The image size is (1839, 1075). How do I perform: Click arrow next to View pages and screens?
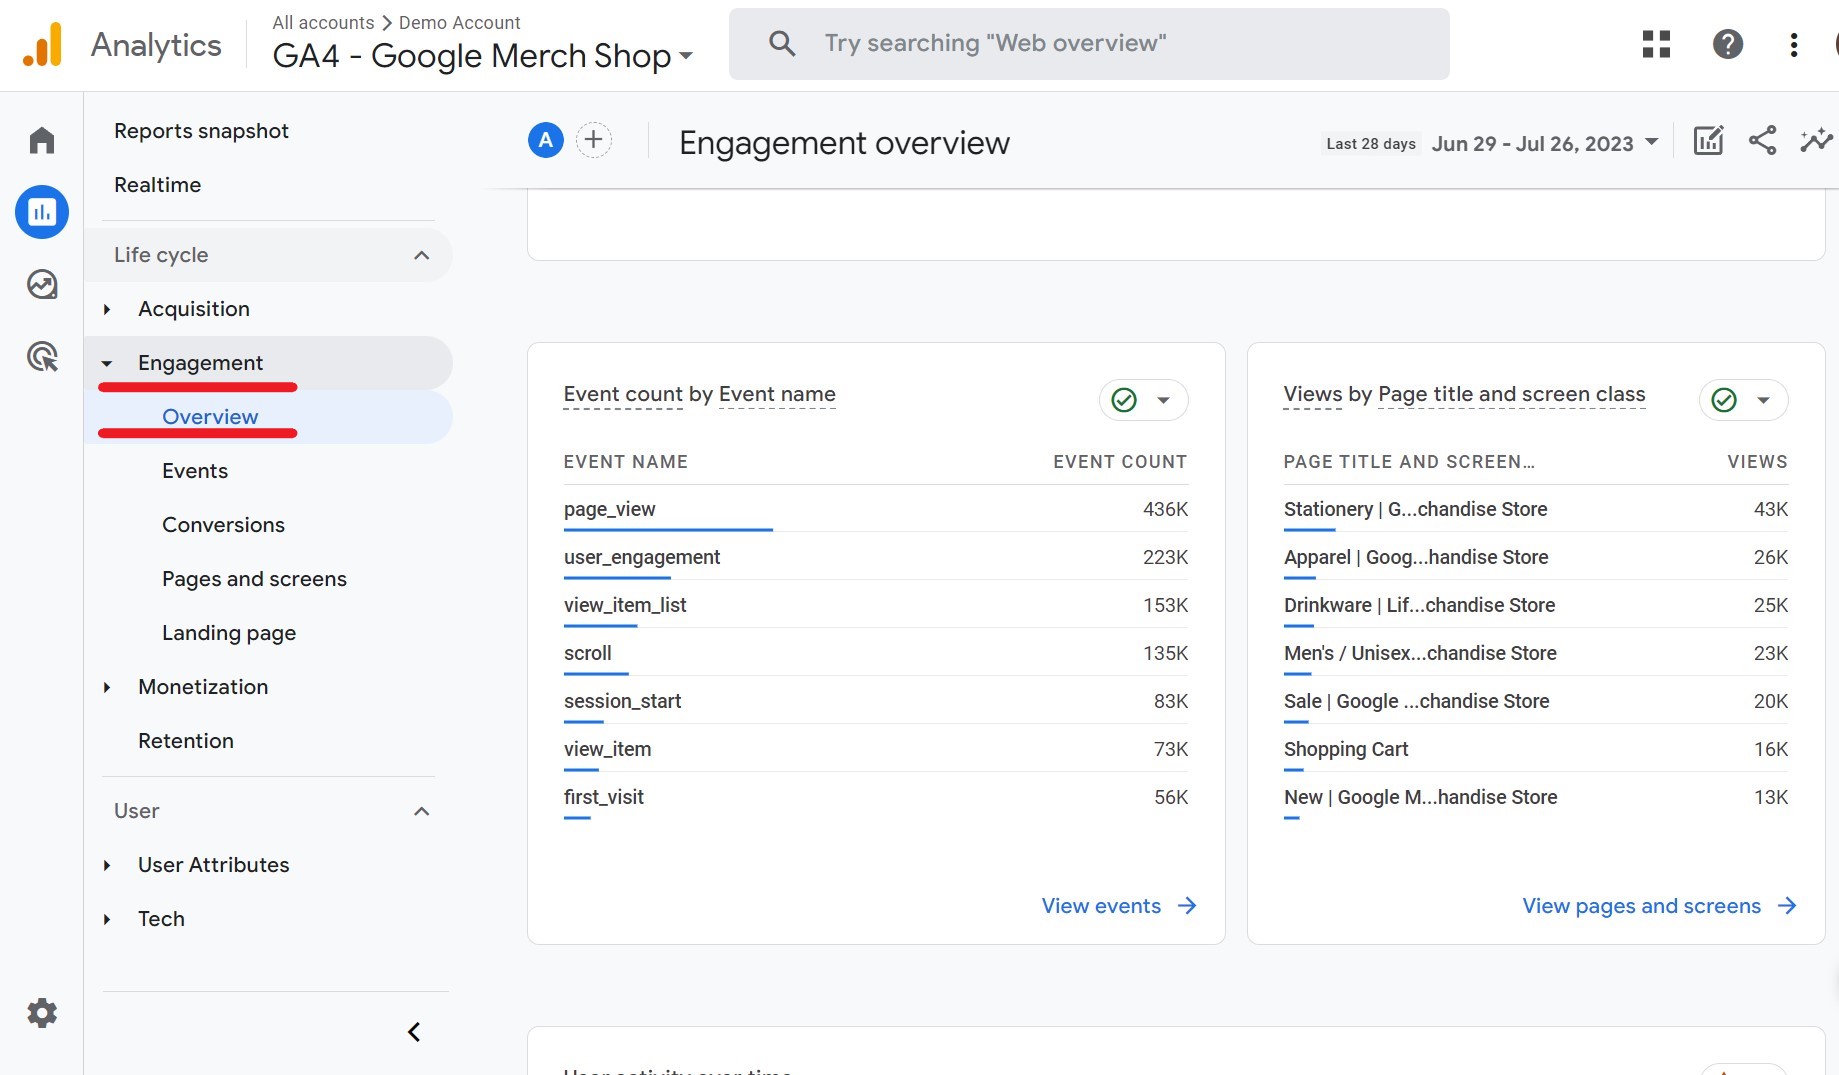pyautogui.click(x=1787, y=906)
